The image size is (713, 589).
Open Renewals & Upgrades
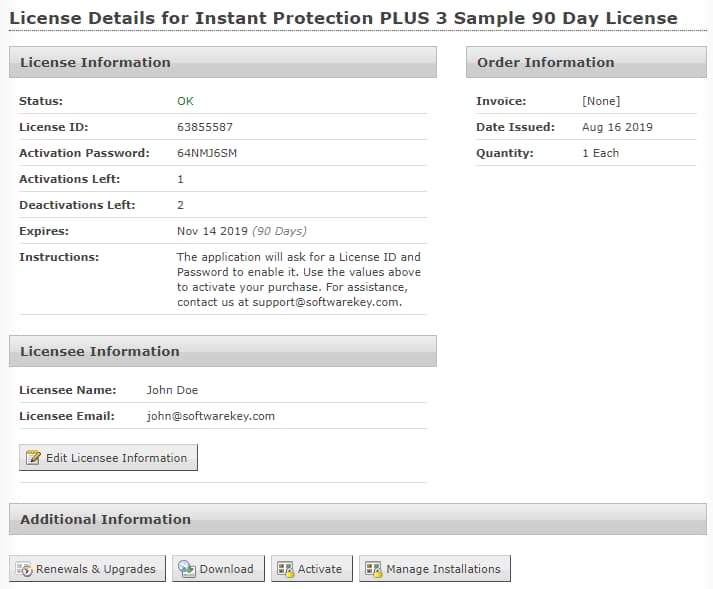tap(87, 569)
